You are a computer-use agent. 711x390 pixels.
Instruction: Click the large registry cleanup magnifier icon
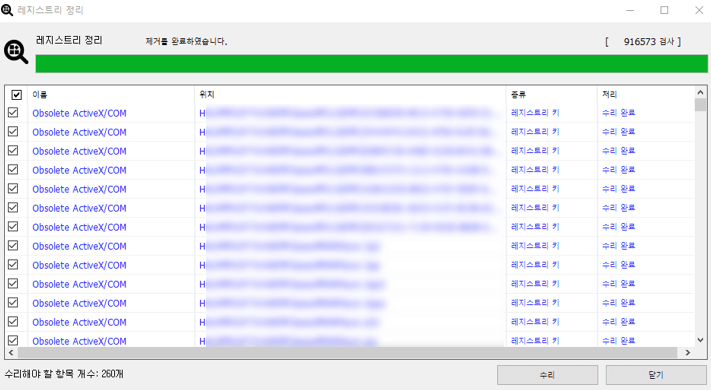pos(16,52)
